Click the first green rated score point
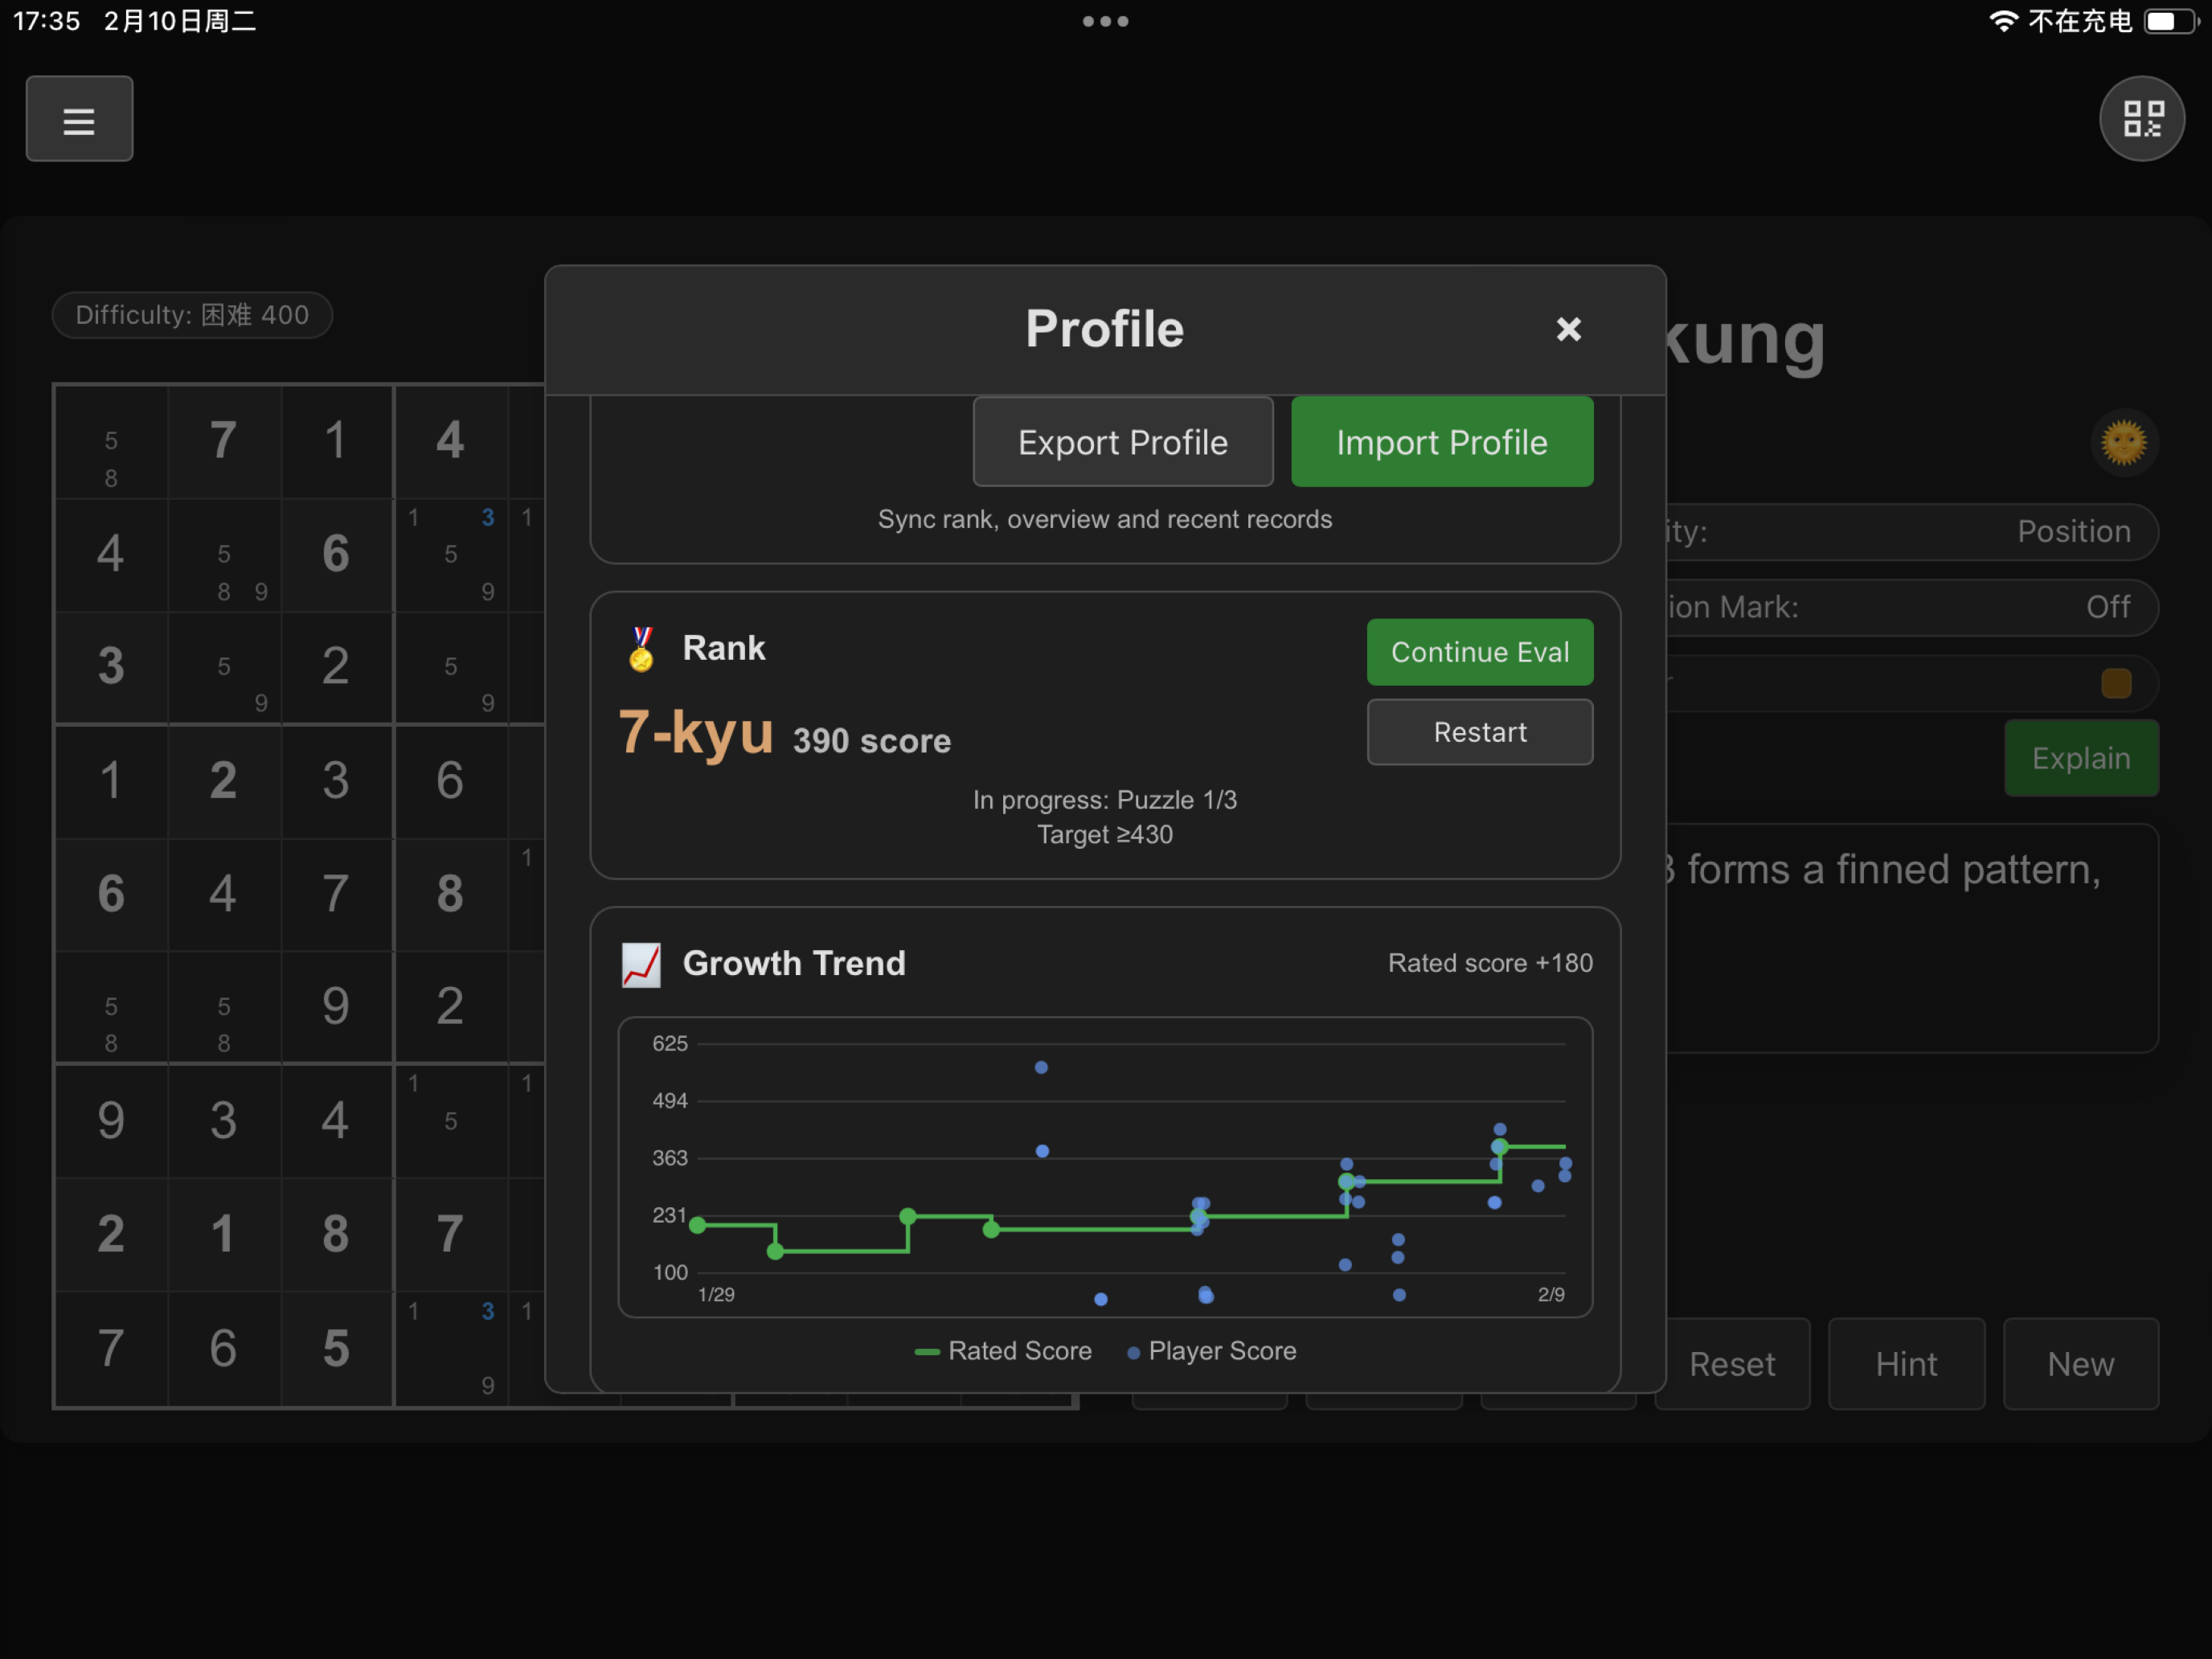This screenshot has height=1659, width=2212. click(698, 1225)
